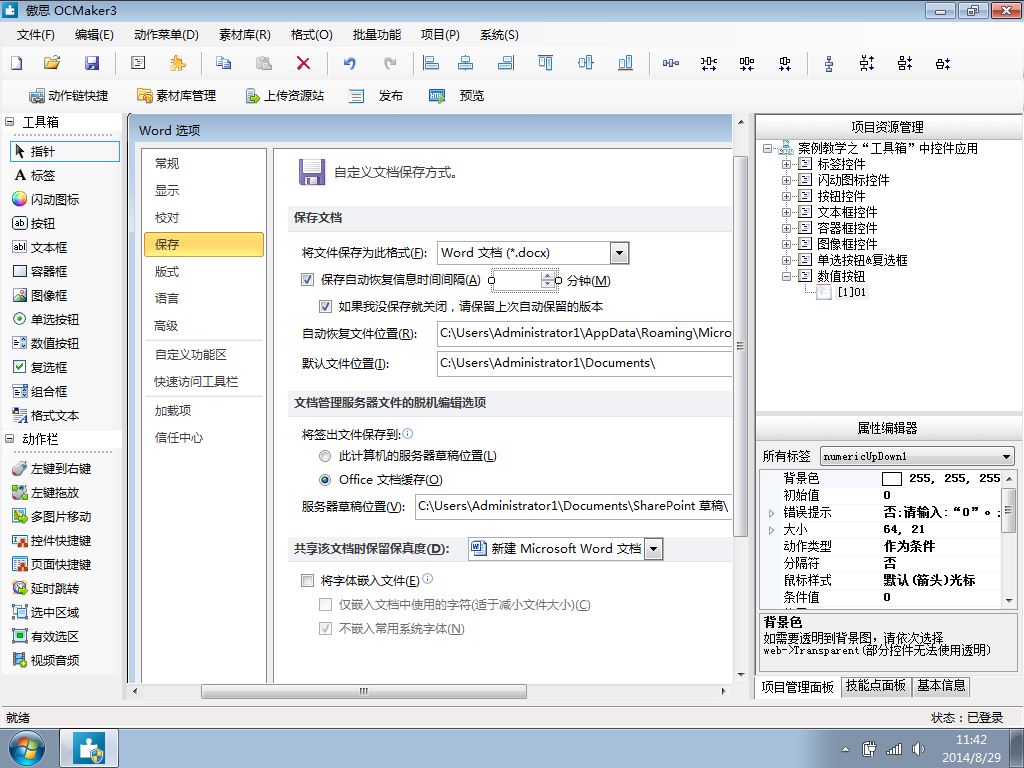The image size is (1024, 768).
Task: Select the 图像框 tool in toolbox
Action: point(48,295)
